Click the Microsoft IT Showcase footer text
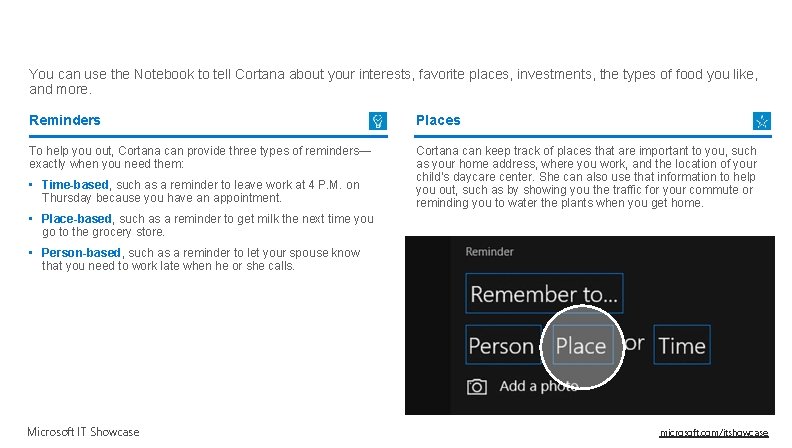Image resolution: width=792 pixels, height=448 pixels. [x=83, y=432]
